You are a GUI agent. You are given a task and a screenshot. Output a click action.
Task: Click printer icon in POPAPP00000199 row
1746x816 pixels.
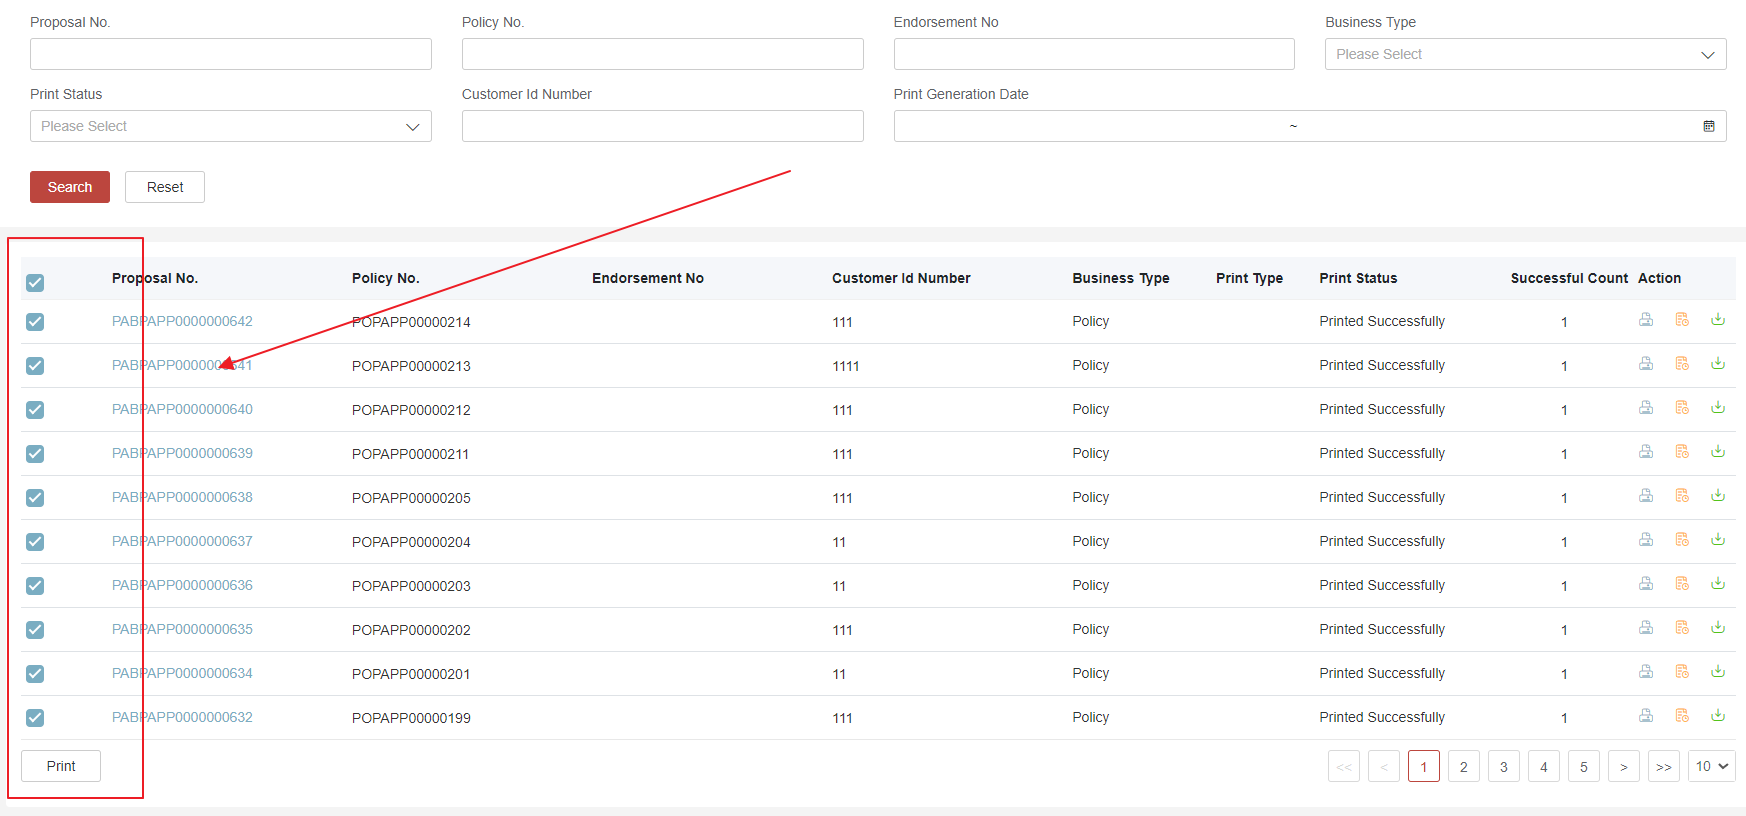[1645, 716]
